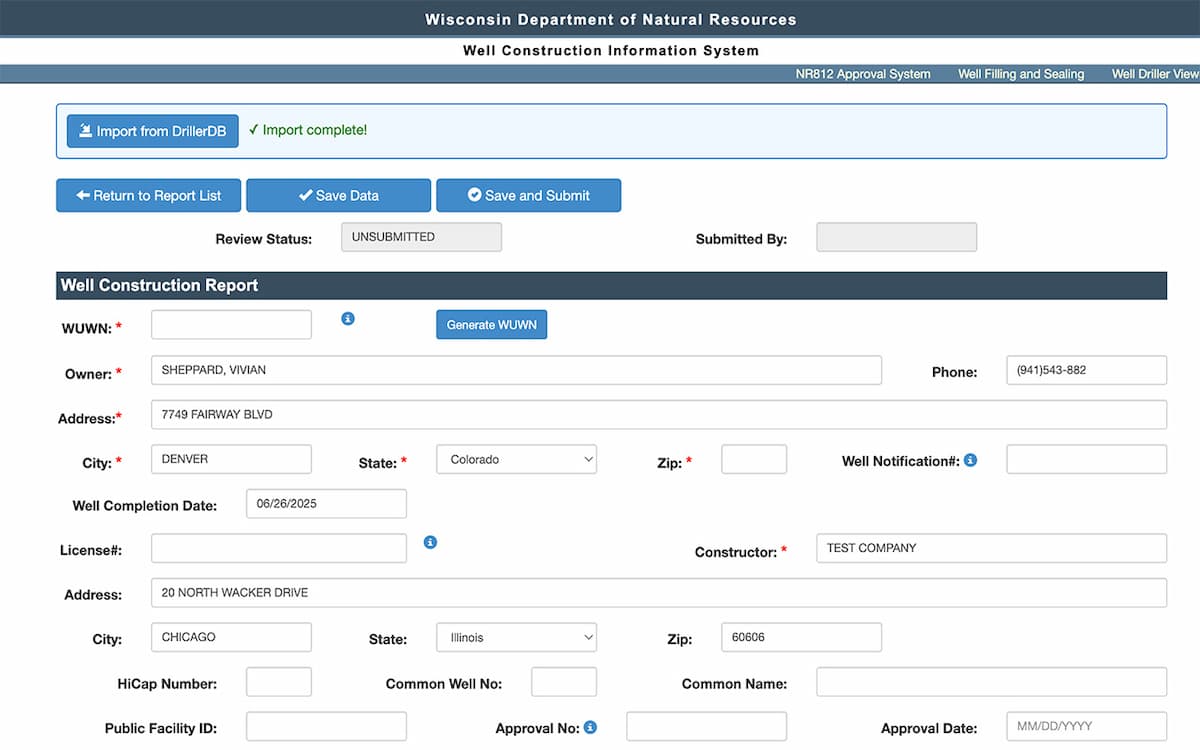This screenshot has width=1200, height=750.
Task: Go to Well Filling and Sealing
Action: 1020,73
